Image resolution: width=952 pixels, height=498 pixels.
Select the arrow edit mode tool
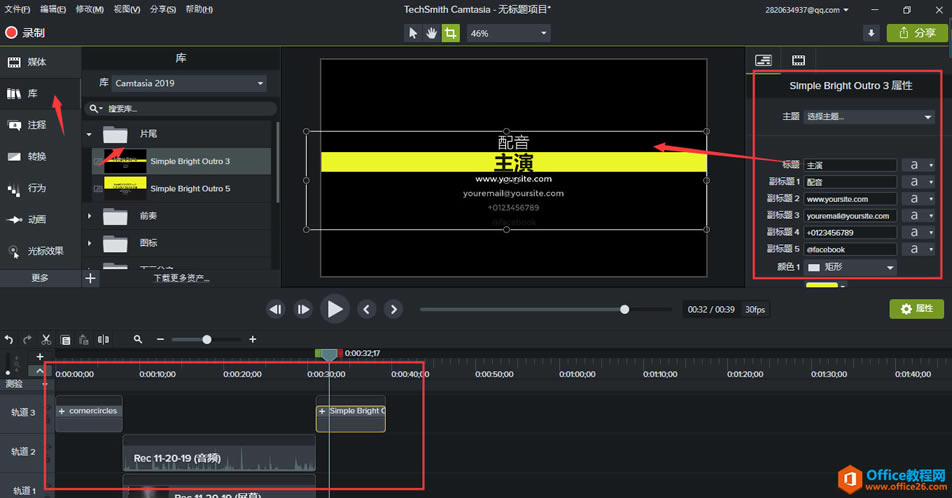(413, 33)
